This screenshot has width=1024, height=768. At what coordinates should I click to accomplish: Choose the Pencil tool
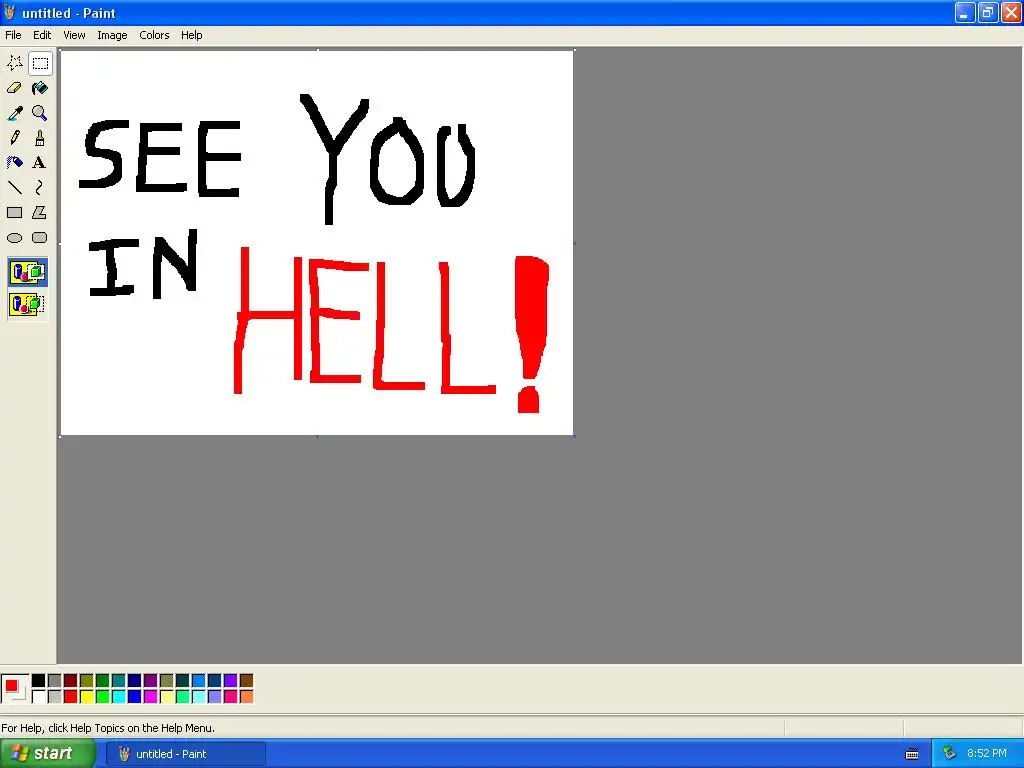(x=14, y=138)
